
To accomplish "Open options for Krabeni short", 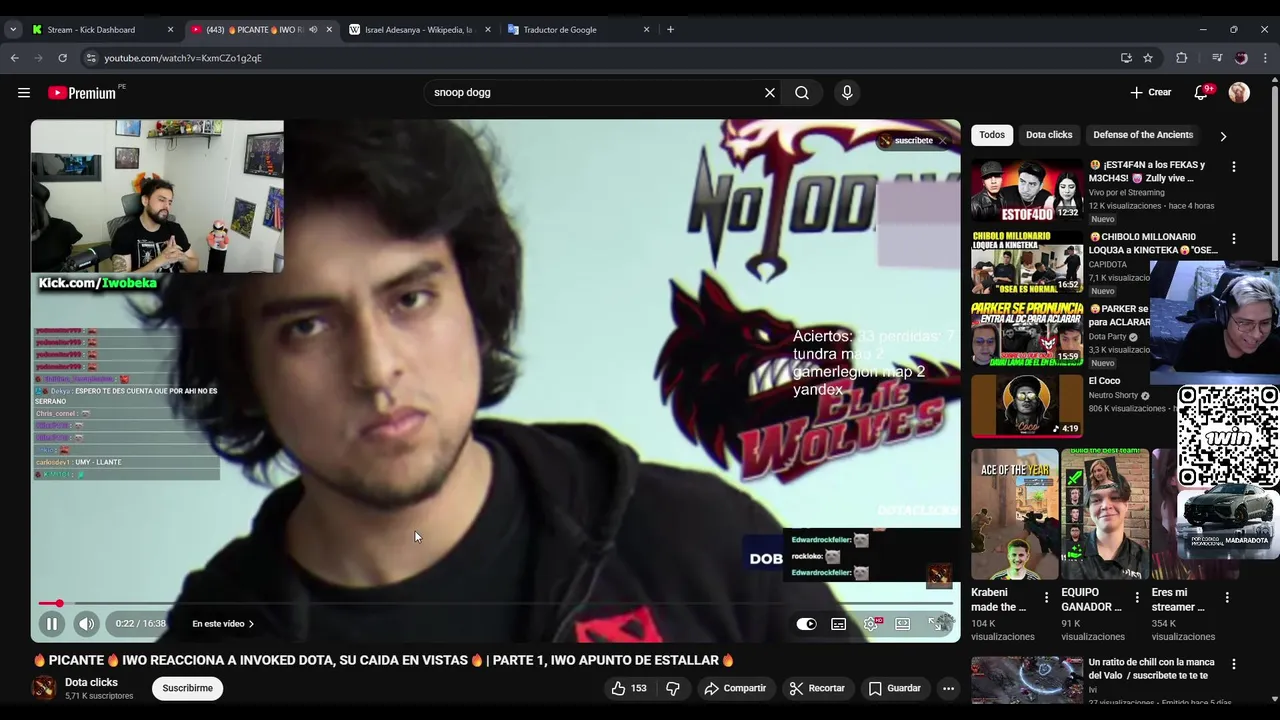I will [1046, 597].
